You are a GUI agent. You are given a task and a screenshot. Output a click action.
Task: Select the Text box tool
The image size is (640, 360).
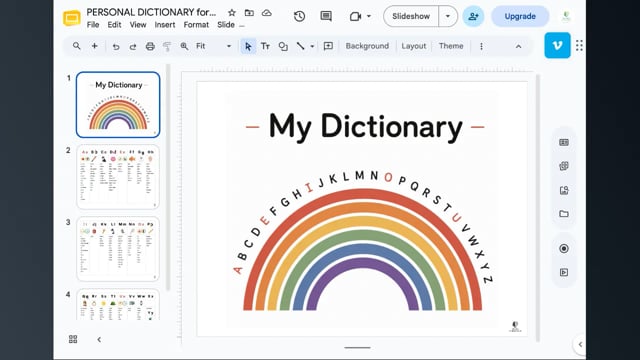pos(265,46)
